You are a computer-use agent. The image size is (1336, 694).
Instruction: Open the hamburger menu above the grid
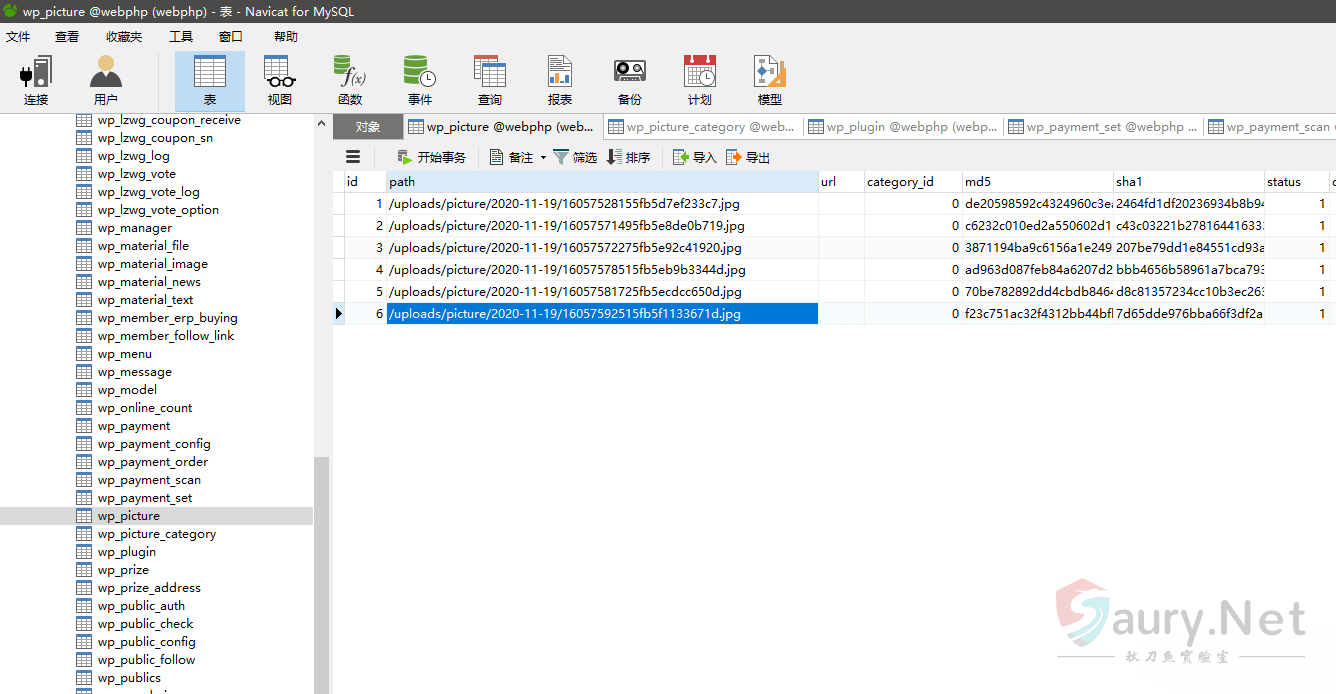tap(352, 157)
